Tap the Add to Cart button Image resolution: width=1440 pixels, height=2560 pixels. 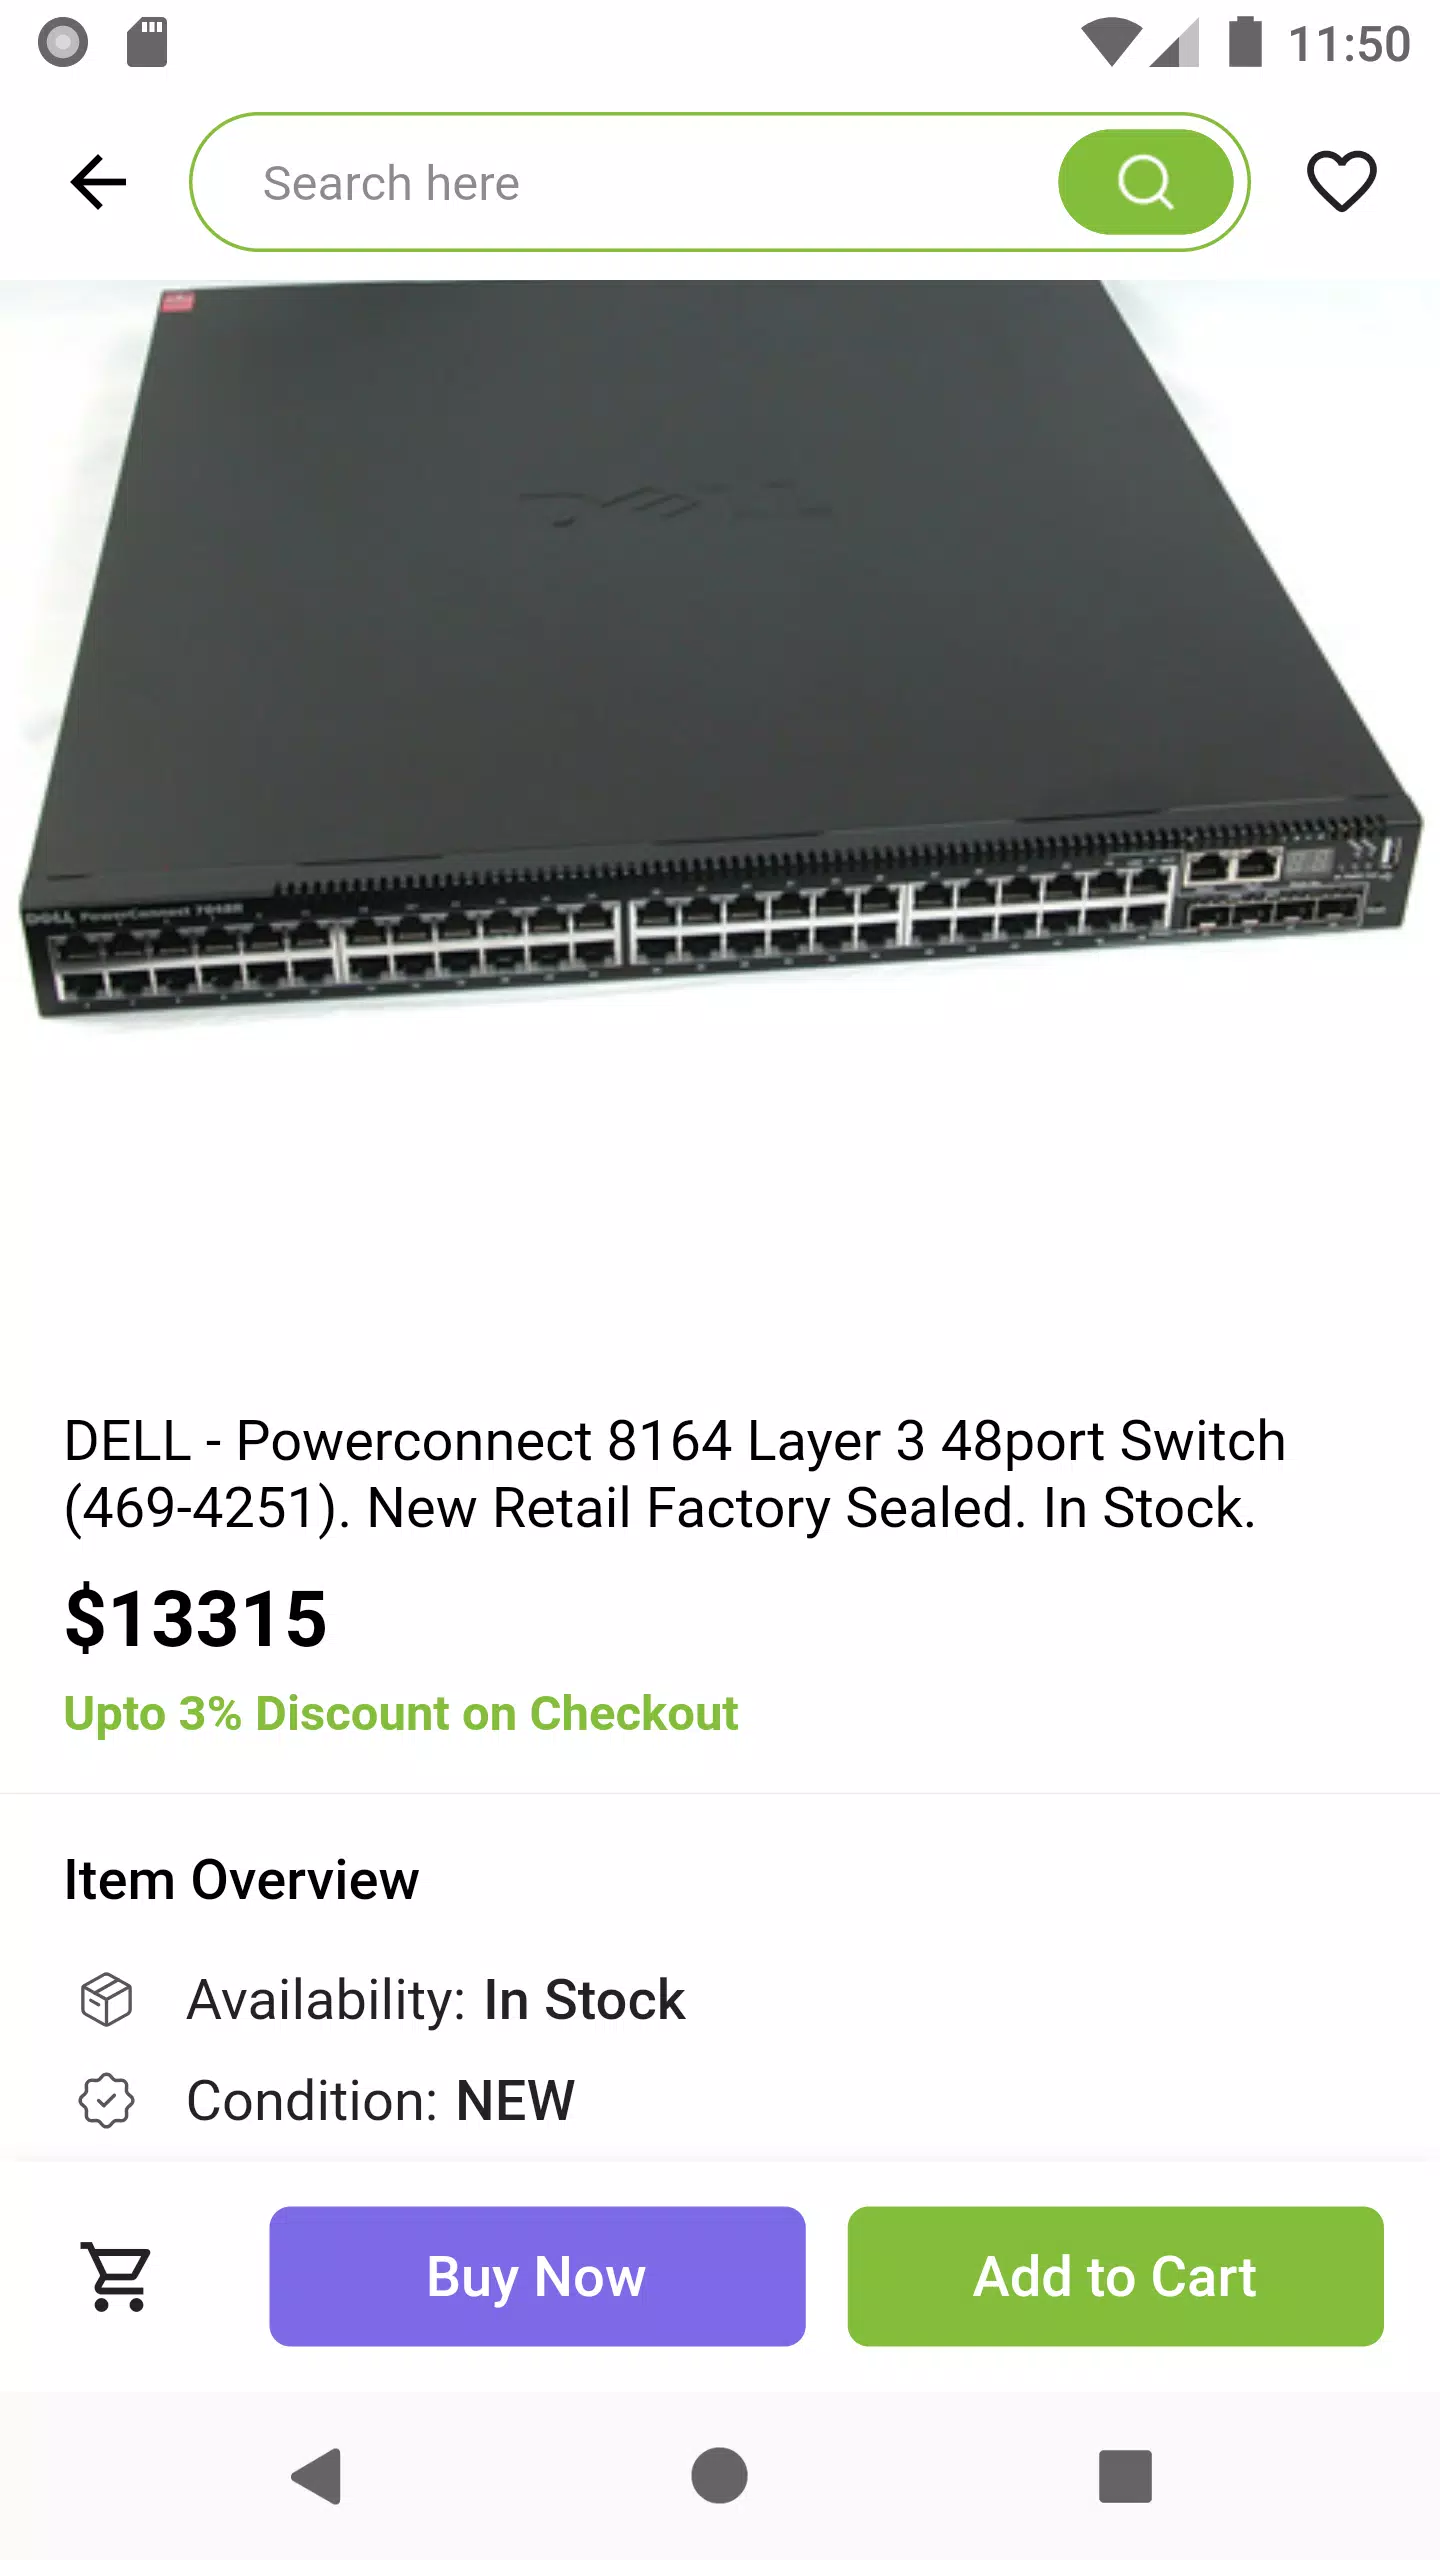[1115, 2276]
